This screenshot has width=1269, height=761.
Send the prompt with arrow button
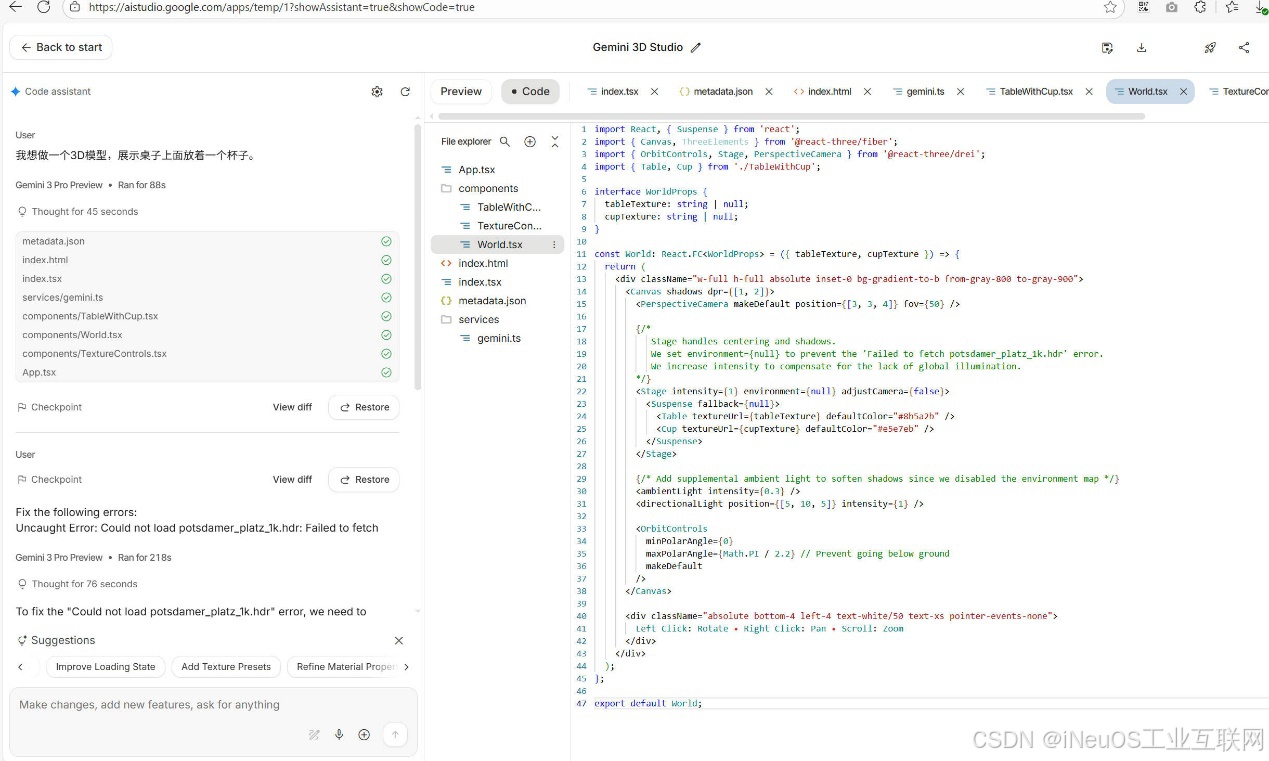tap(395, 735)
